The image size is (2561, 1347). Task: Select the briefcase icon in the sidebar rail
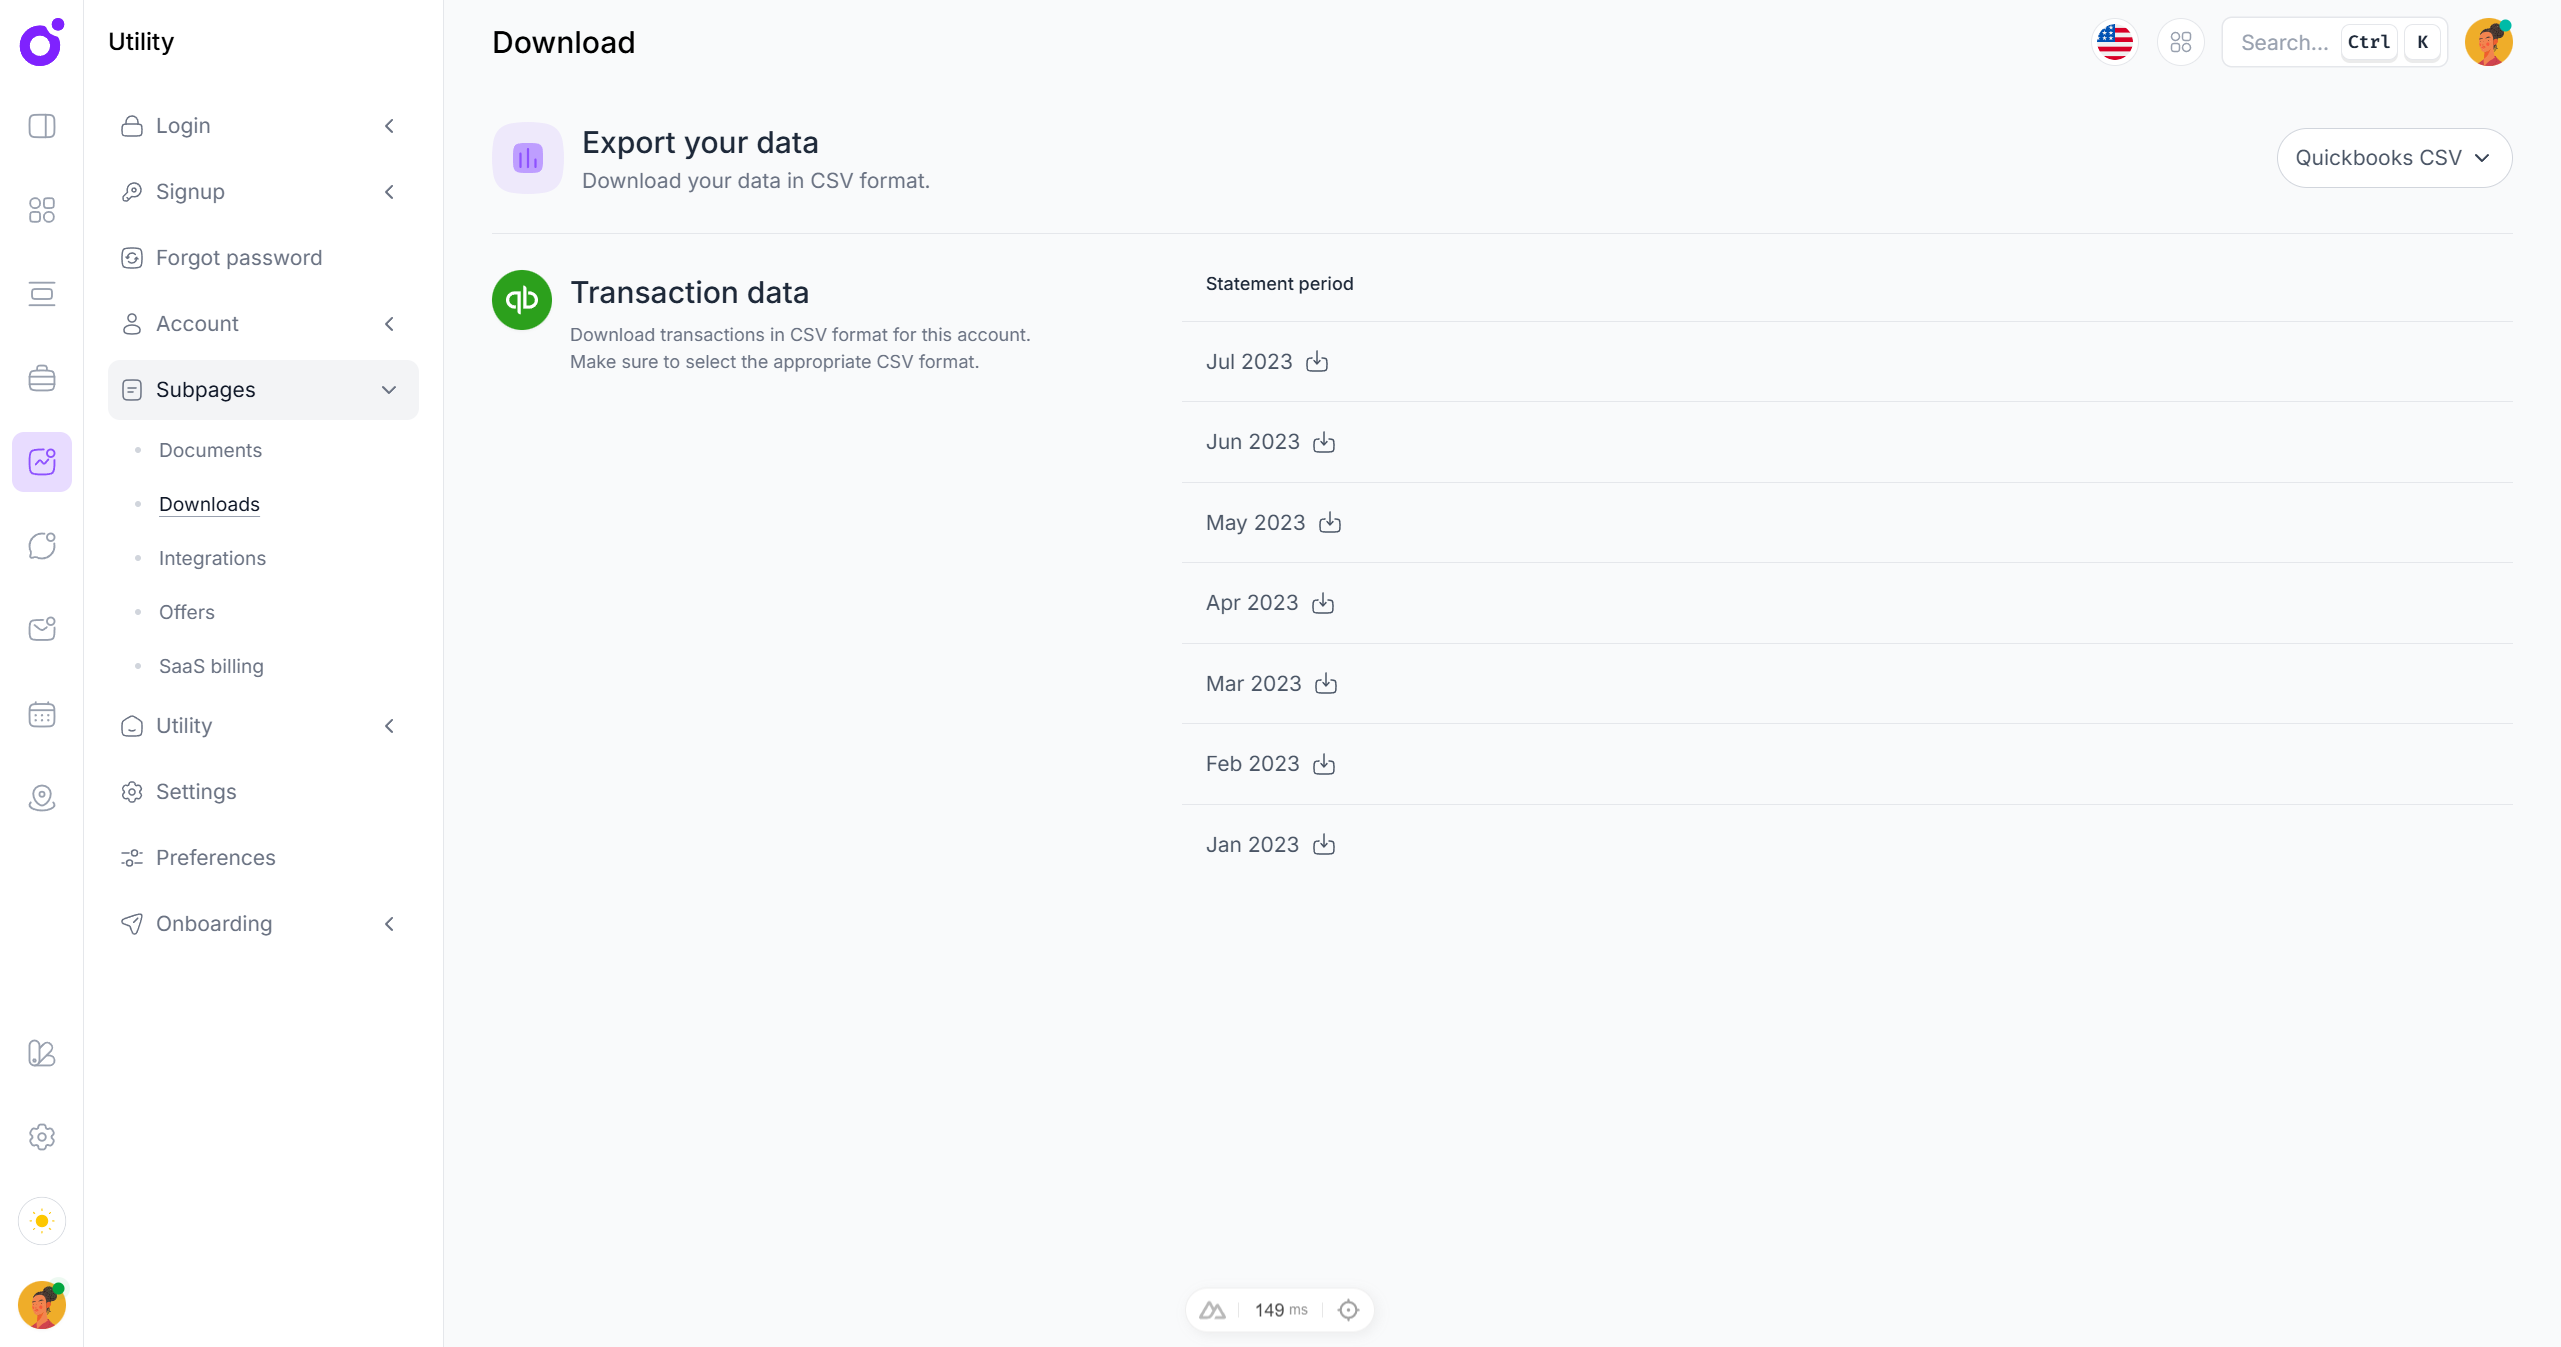42,378
